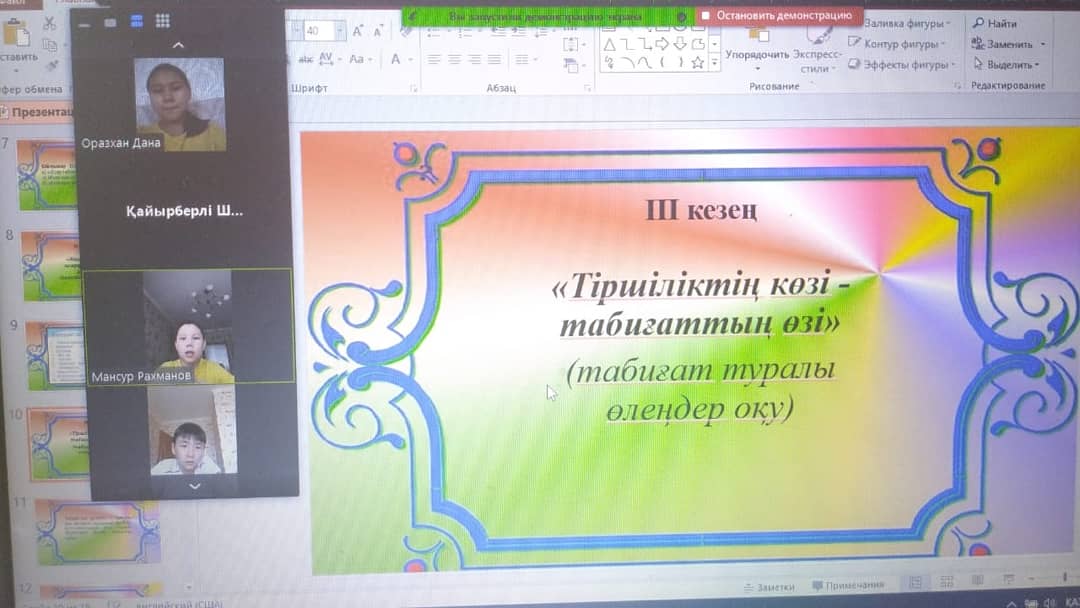
Task: Click the Cut scissors icon
Action: (50, 22)
